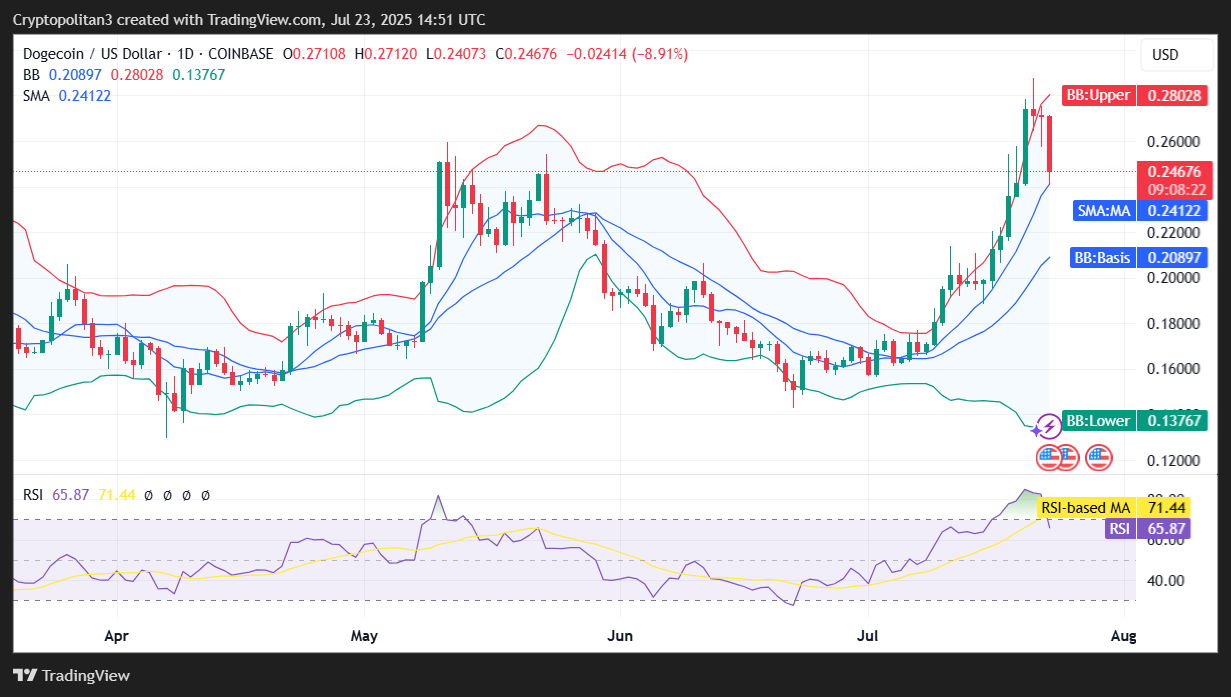Click the TradingView logo in the bottom-left corner
This screenshot has width=1231, height=697.
click(x=71, y=675)
